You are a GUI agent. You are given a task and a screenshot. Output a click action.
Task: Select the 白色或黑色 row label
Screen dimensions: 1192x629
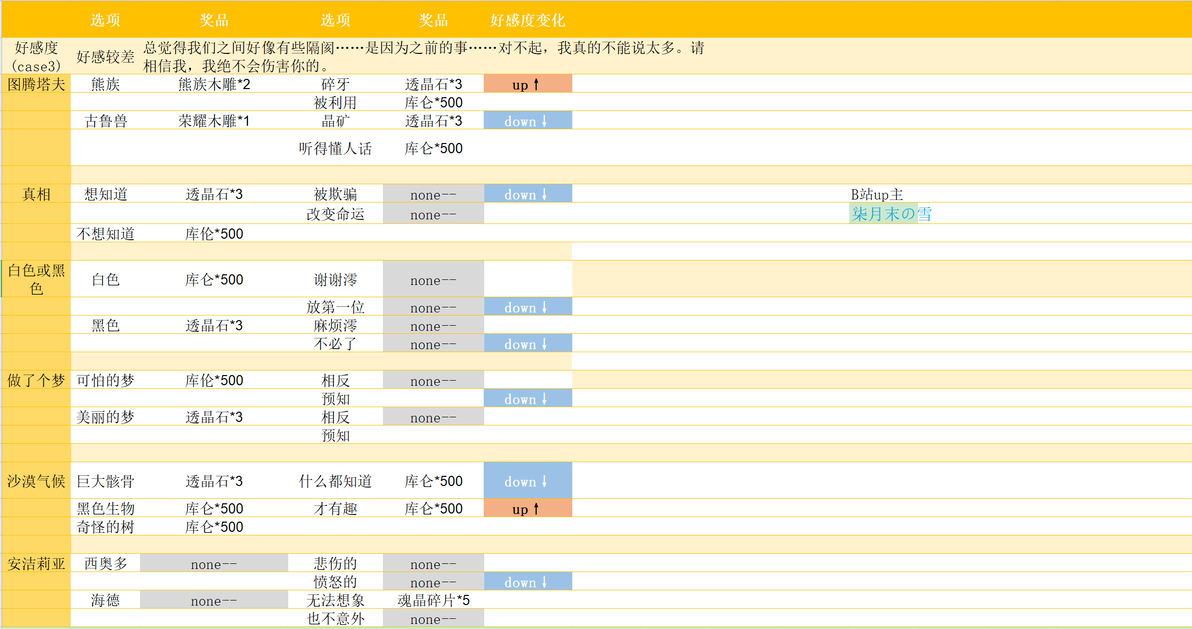(36, 279)
